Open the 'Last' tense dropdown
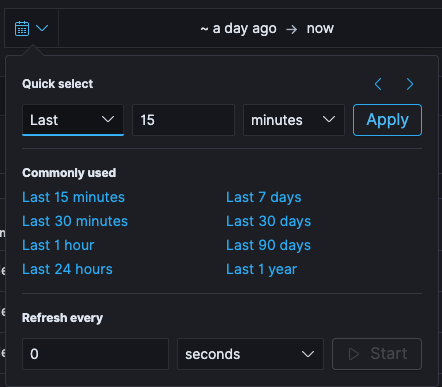 [73, 120]
